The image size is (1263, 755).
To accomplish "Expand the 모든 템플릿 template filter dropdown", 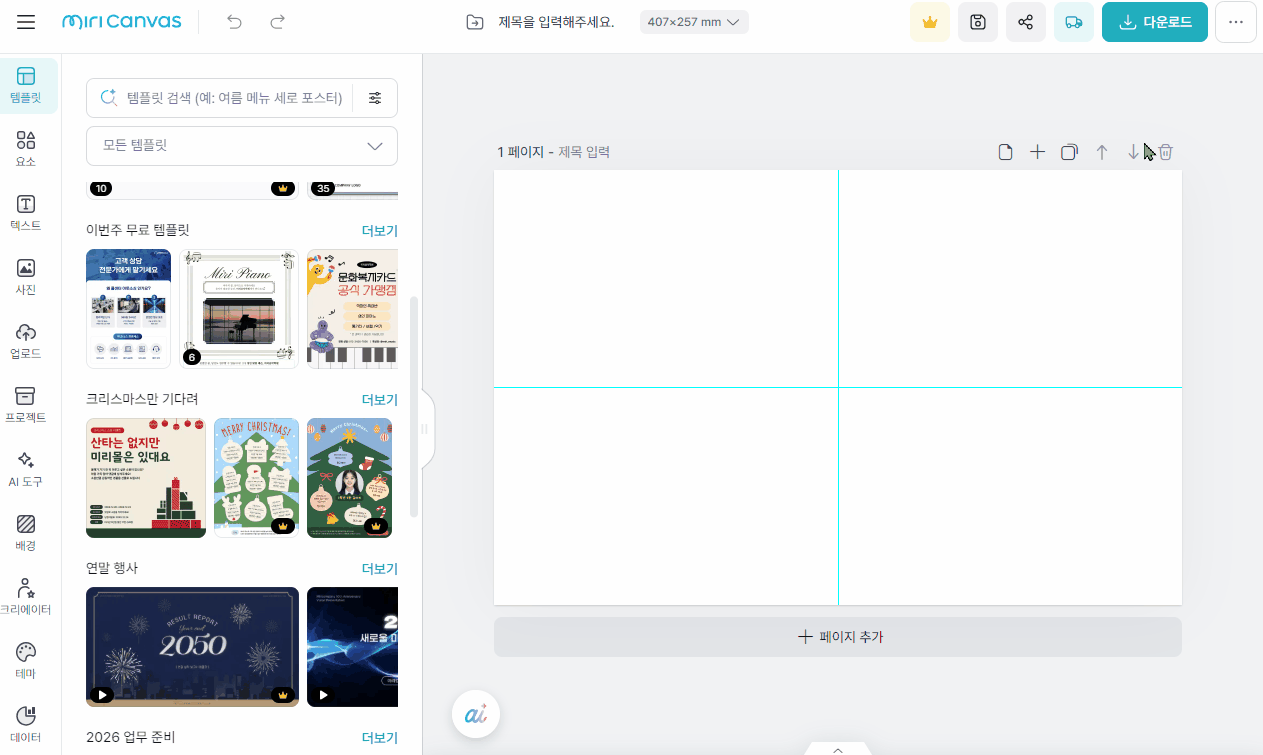I will point(240,146).
